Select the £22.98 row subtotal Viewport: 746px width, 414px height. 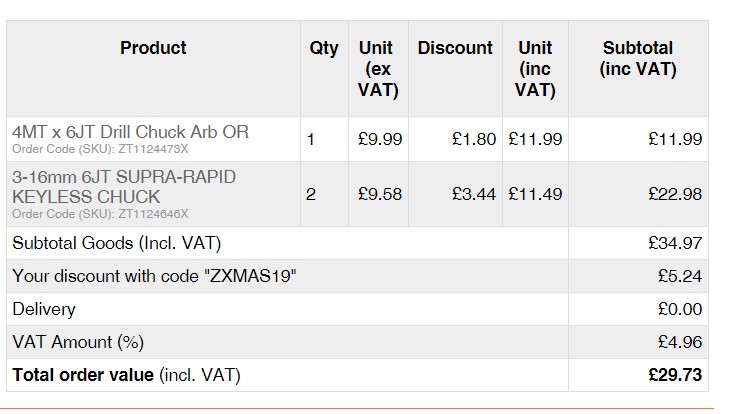675,194
